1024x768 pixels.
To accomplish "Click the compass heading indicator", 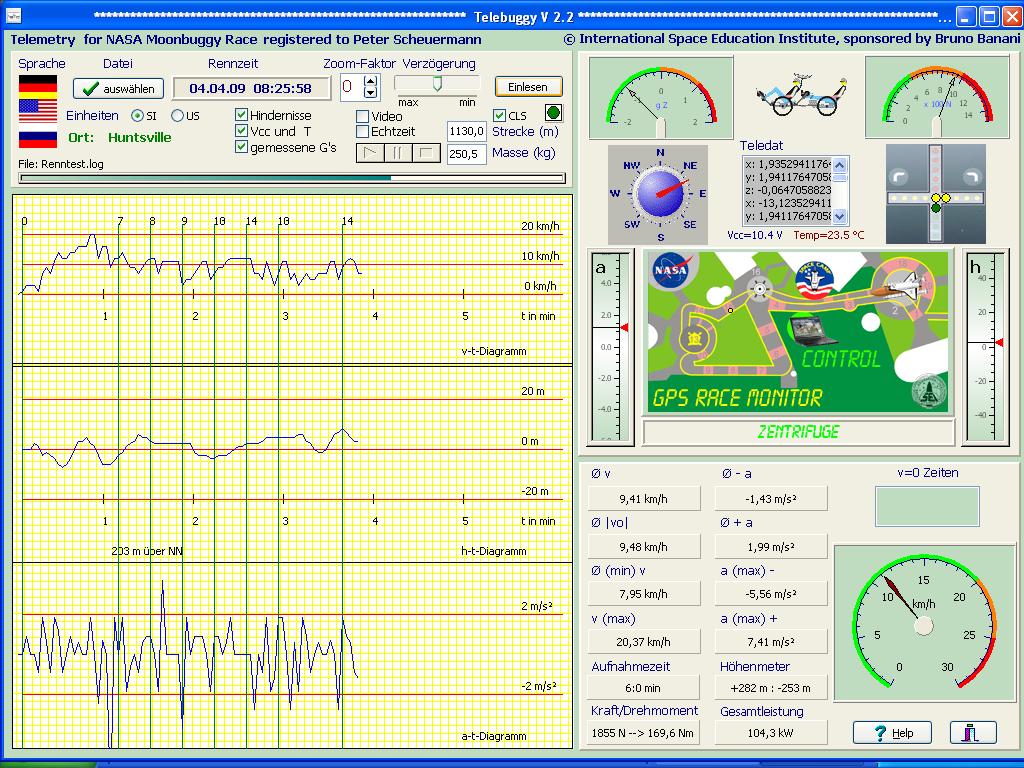I will (658, 194).
